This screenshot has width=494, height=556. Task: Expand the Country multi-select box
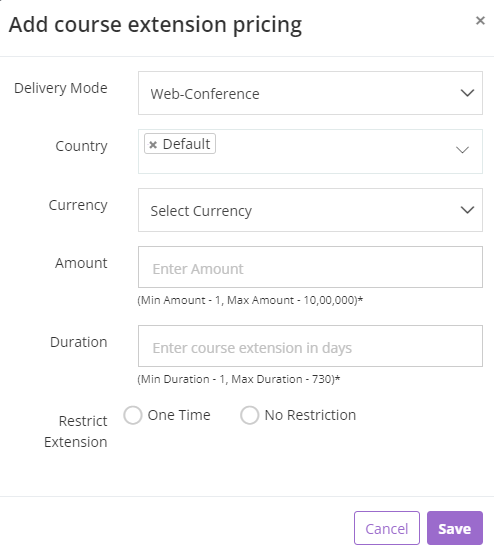click(x=310, y=151)
